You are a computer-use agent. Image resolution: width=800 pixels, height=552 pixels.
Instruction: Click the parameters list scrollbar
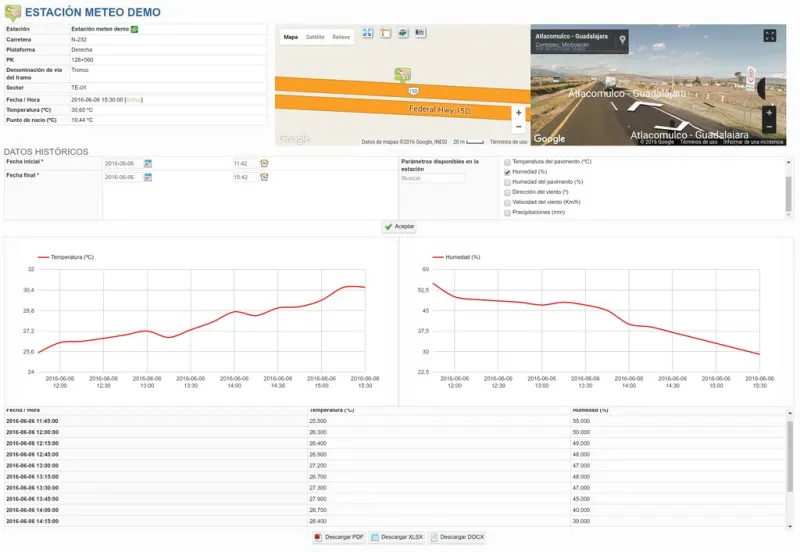click(788, 194)
